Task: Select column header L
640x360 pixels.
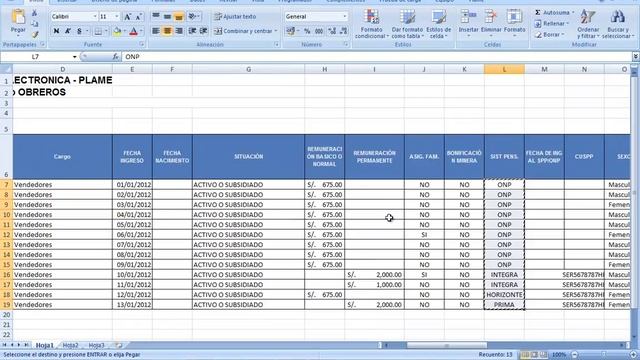Action: click(504, 69)
